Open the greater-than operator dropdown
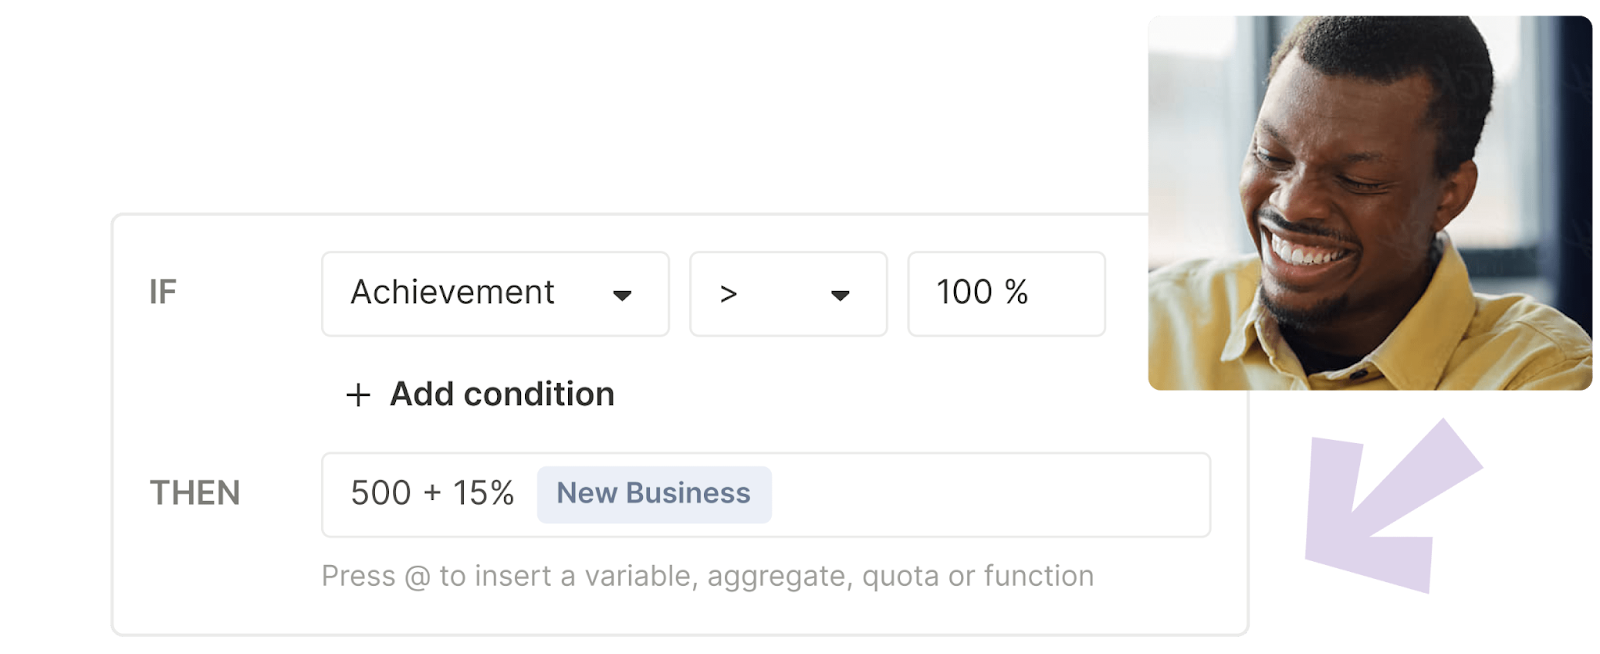This screenshot has height=654, width=1600. (788, 294)
